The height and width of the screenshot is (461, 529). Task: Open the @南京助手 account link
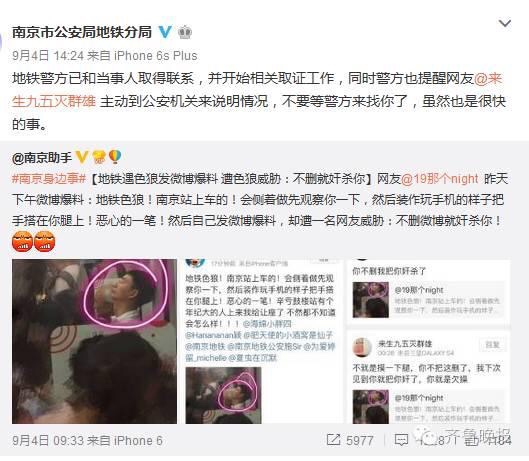tap(42, 158)
